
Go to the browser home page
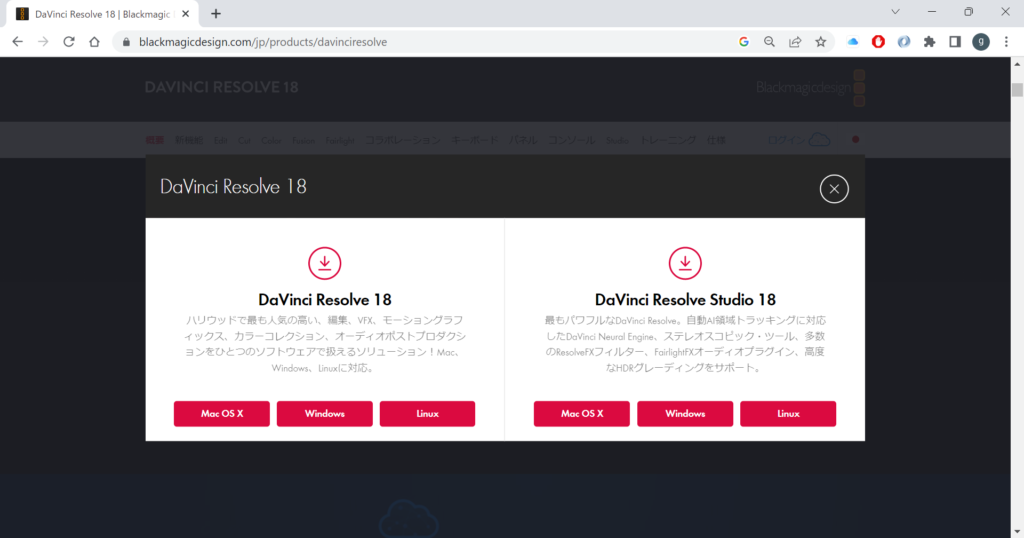click(94, 42)
